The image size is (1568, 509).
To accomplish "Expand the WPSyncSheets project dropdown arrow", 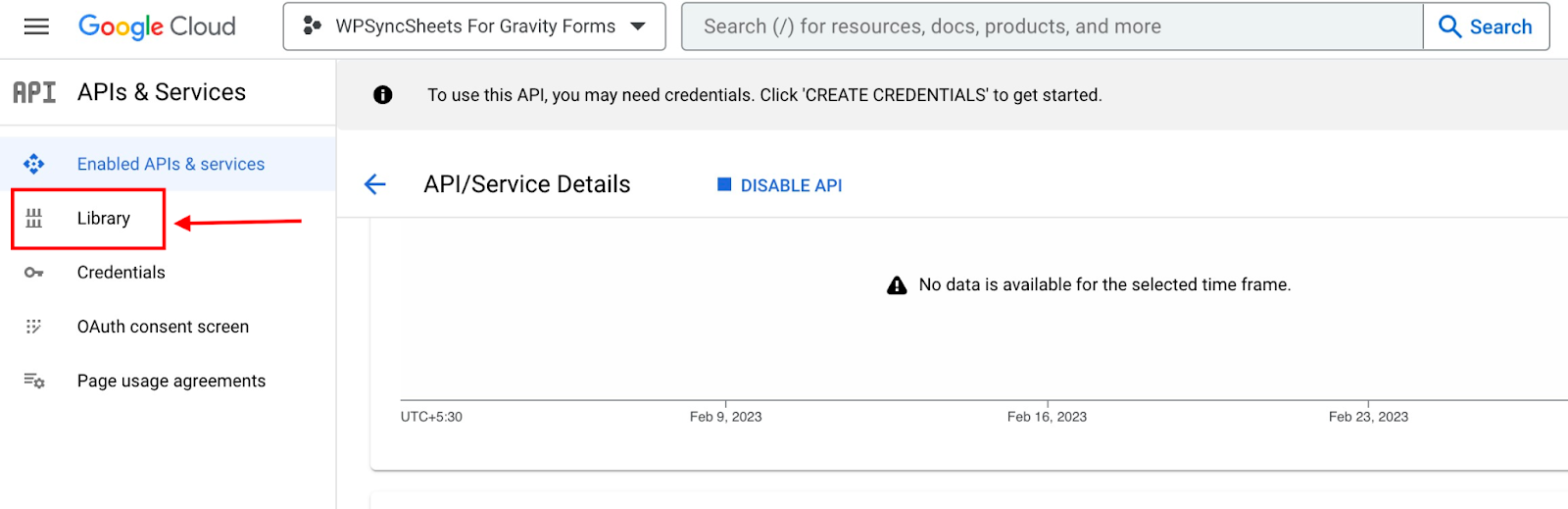I will click(637, 27).
